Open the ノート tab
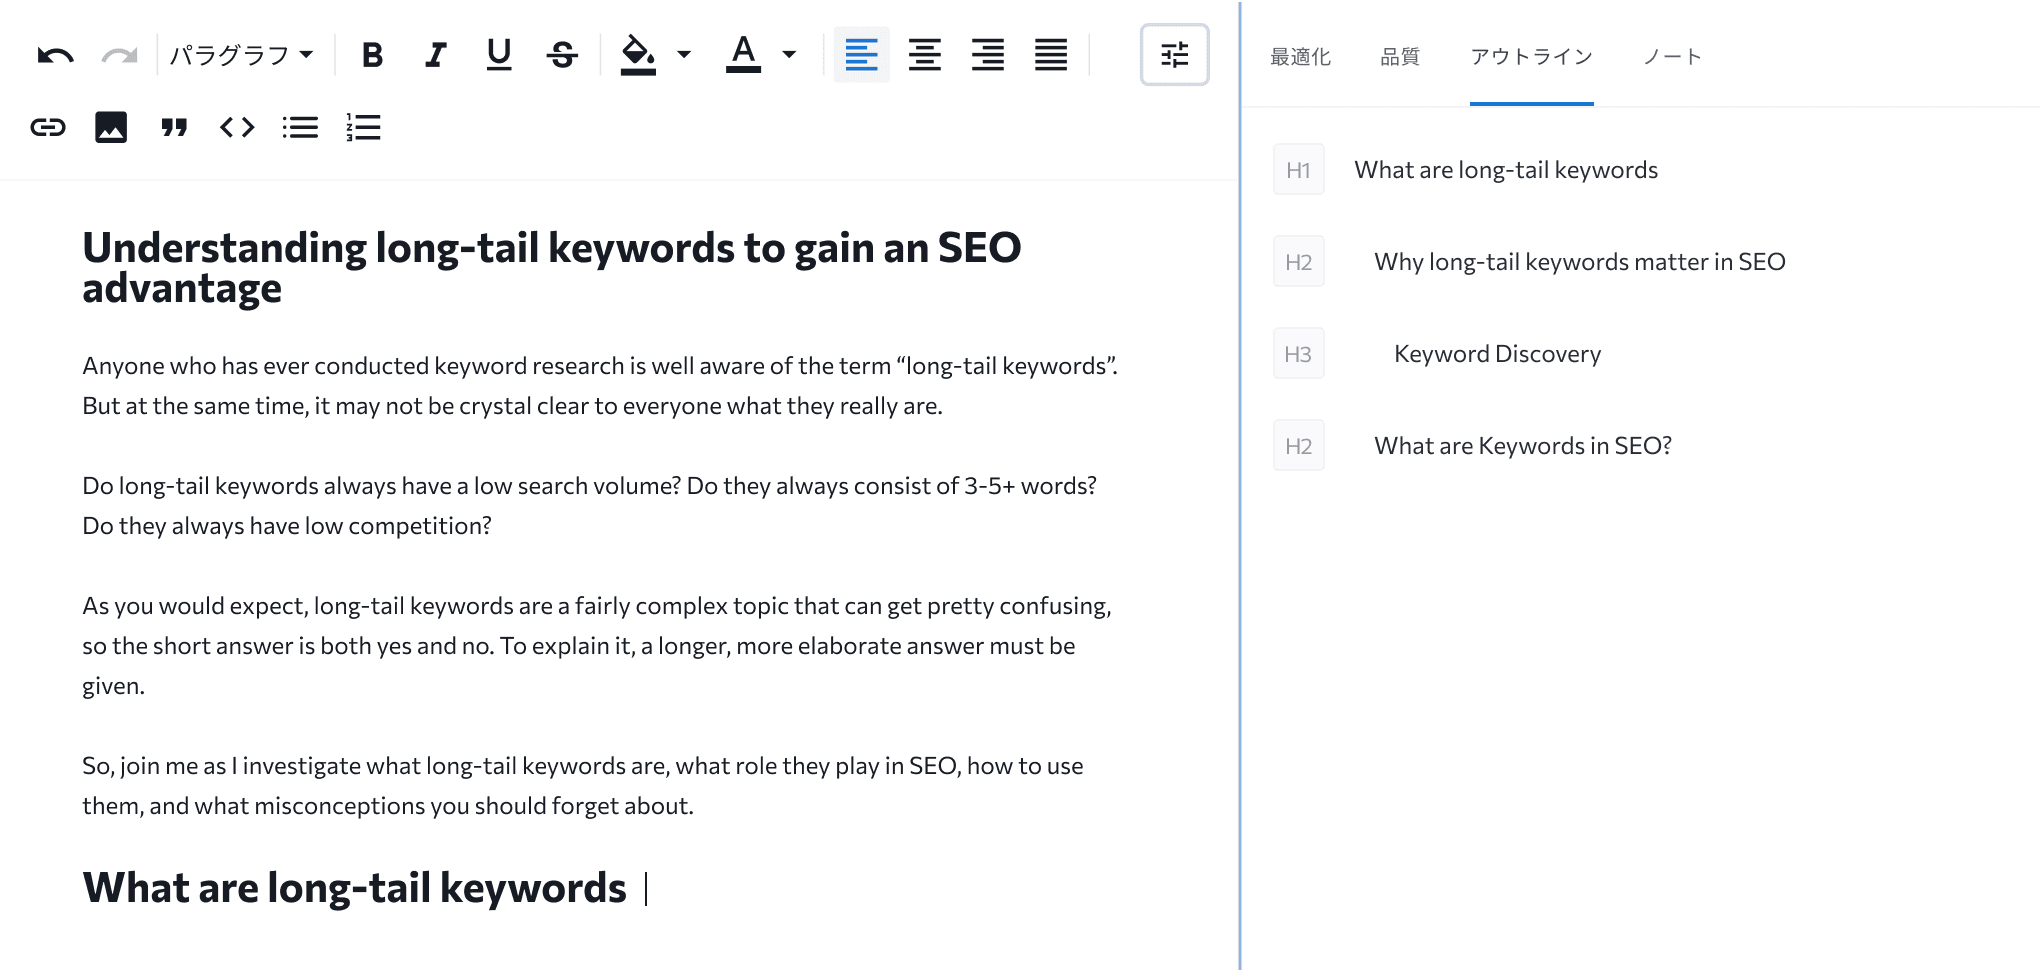 click(1672, 57)
